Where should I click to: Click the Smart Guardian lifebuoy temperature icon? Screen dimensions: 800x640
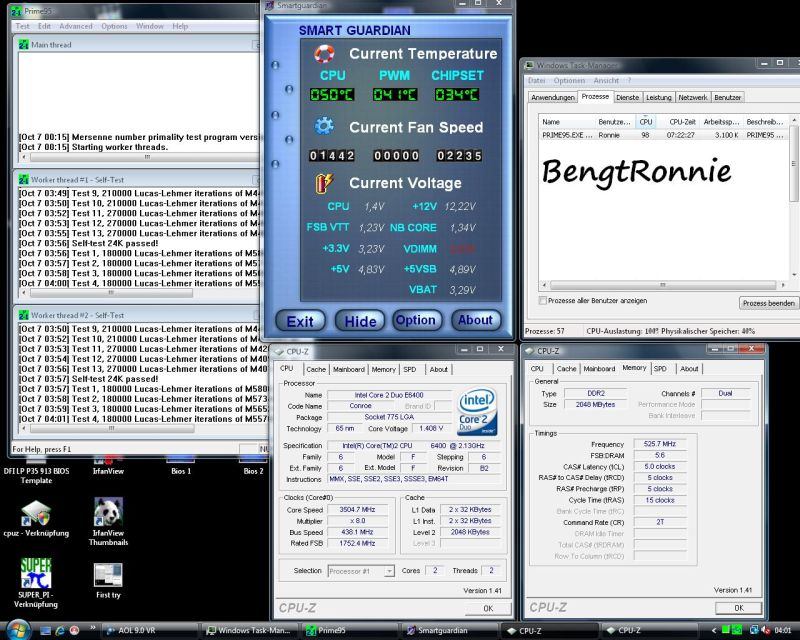(x=324, y=54)
